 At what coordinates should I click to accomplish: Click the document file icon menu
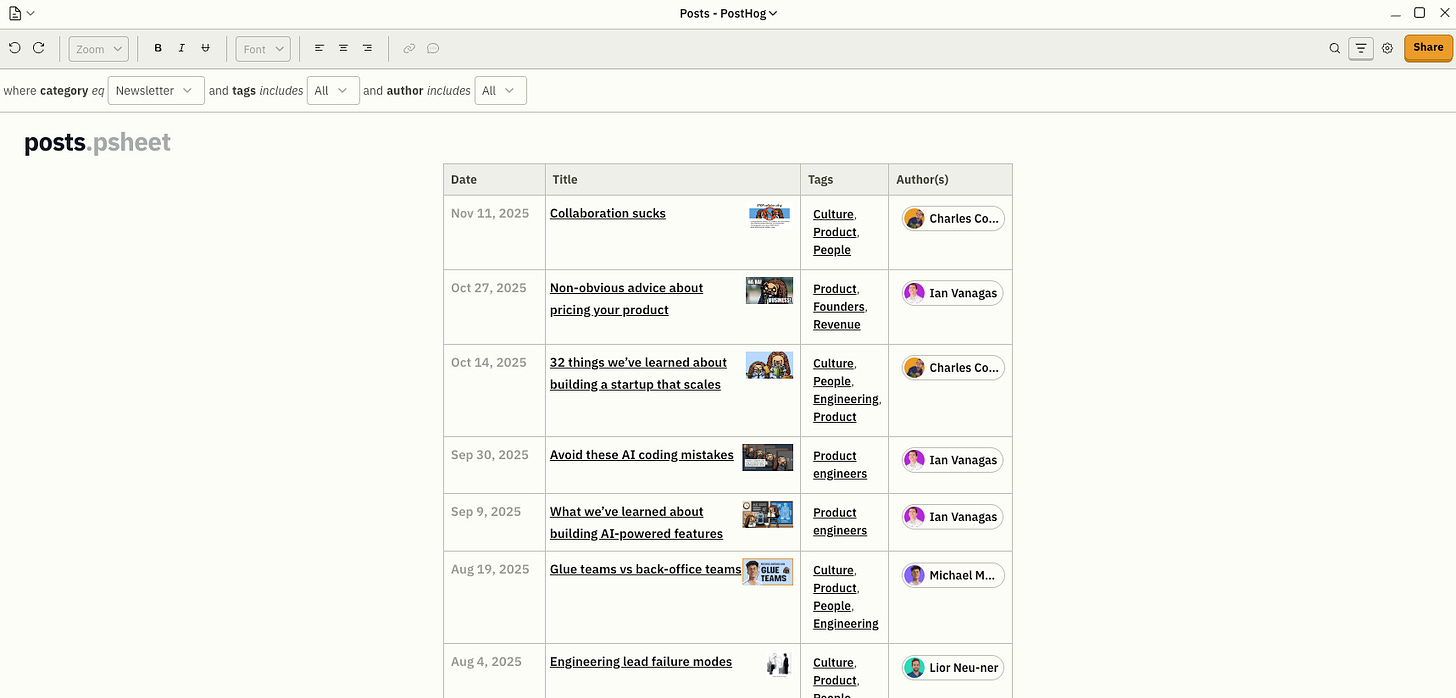pyautogui.click(x=21, y=13)
